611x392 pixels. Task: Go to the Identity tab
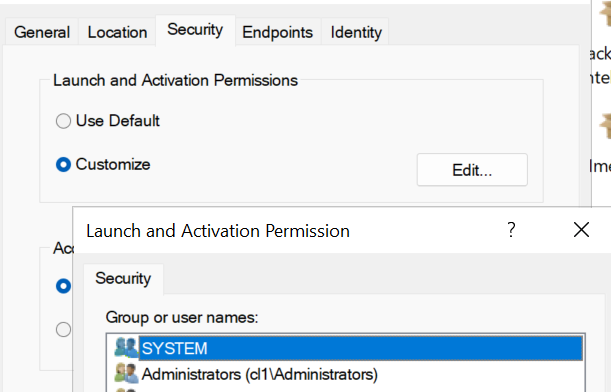(x=356, y=32)
